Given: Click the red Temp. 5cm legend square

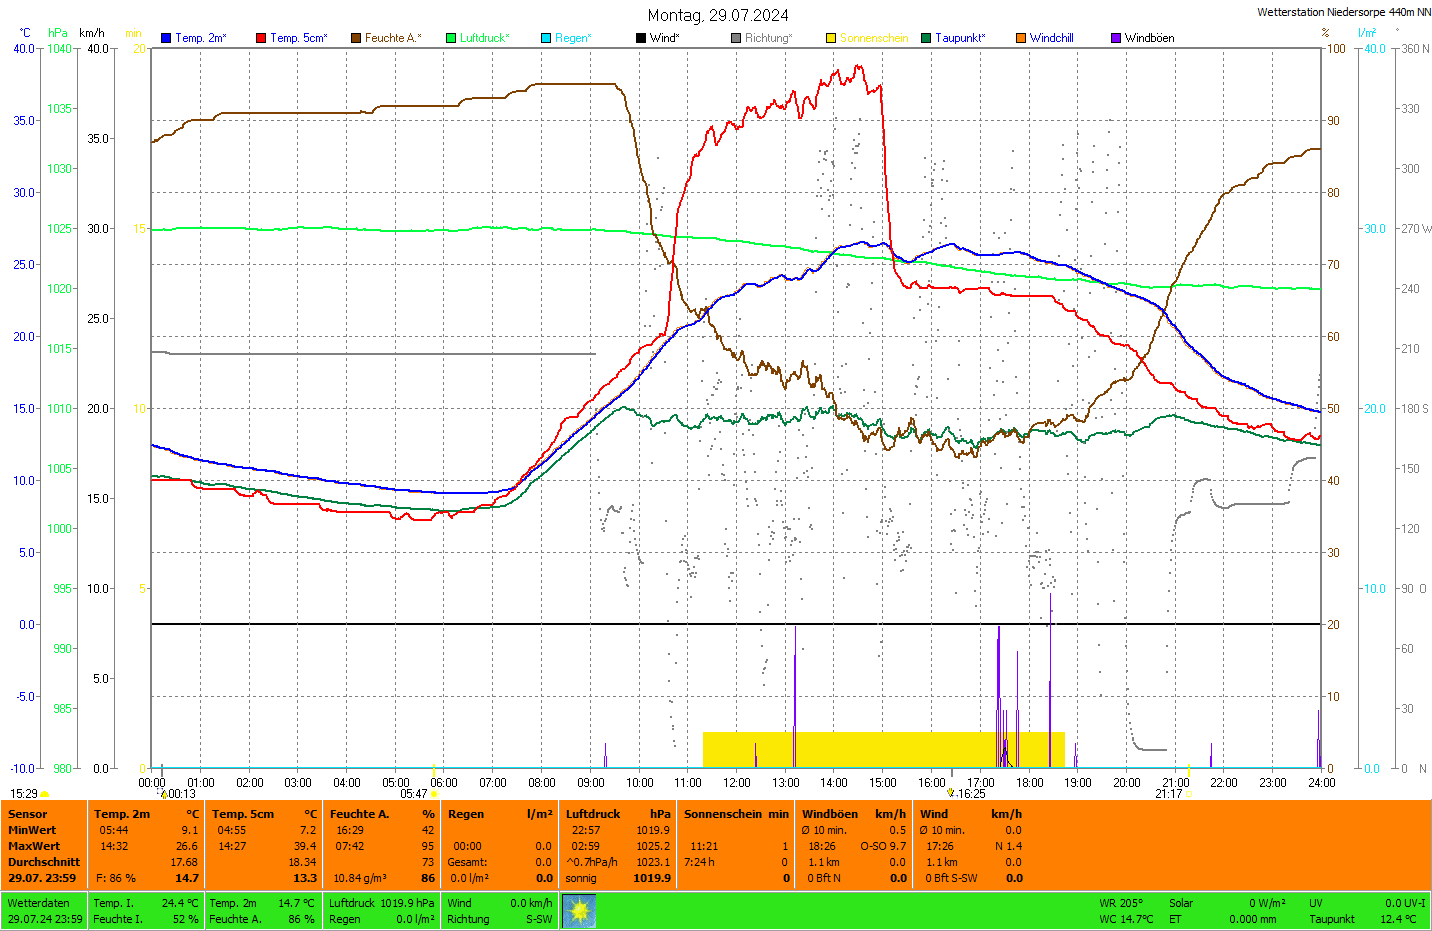Looking at the screenshot, I should coord(261,38).
